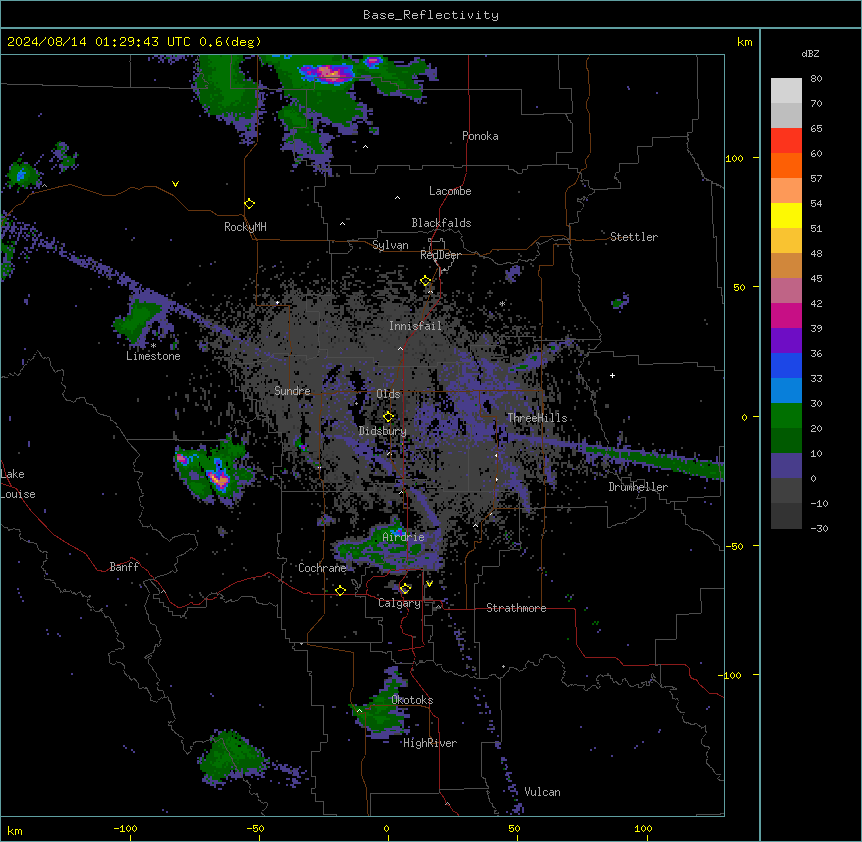Pick the yellow 51-54 dBZ legend swatch
Viewport: 862px width, 842px height.
[786, 215]
